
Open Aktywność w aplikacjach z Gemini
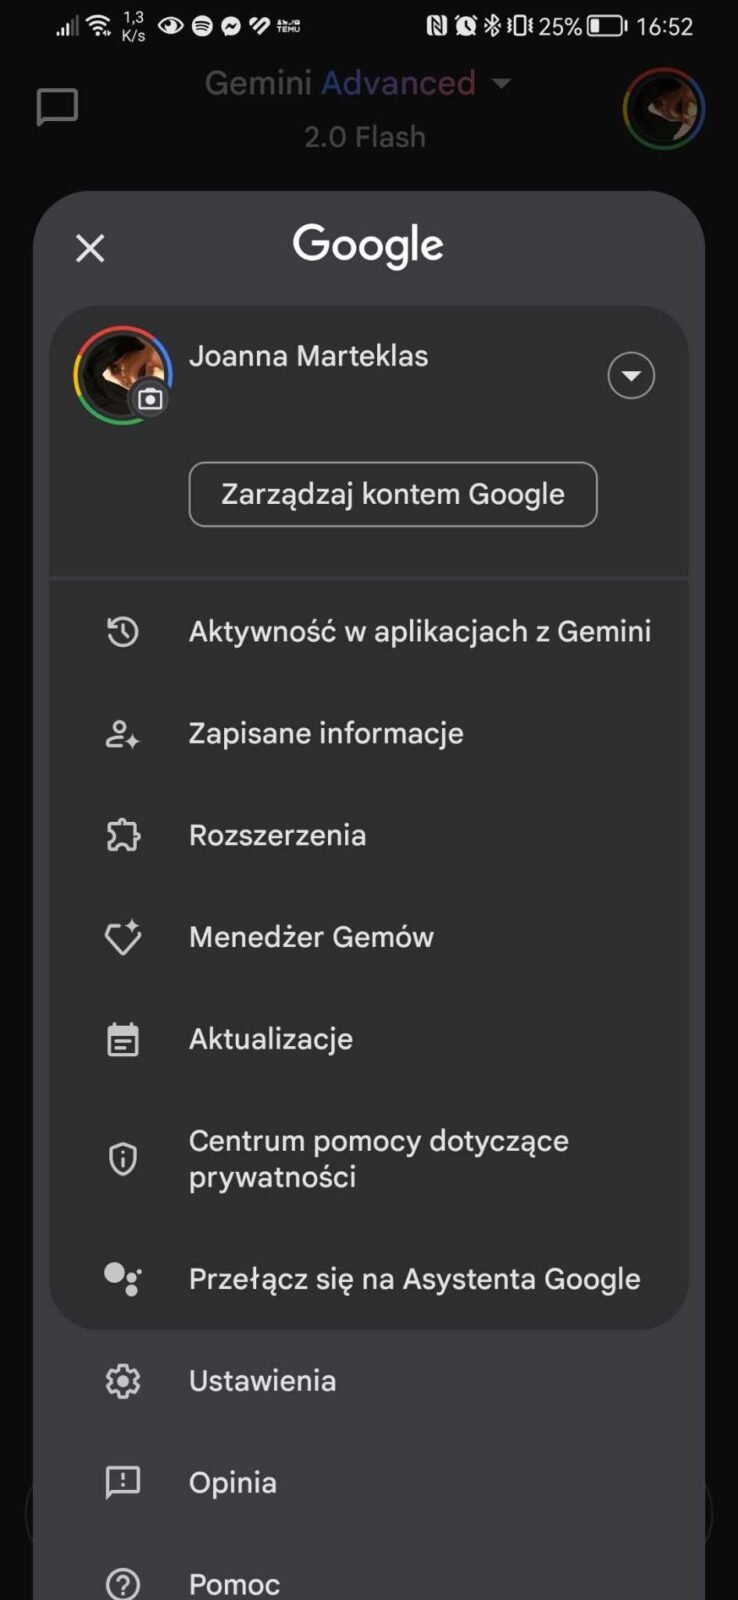(x=420, y=632)
